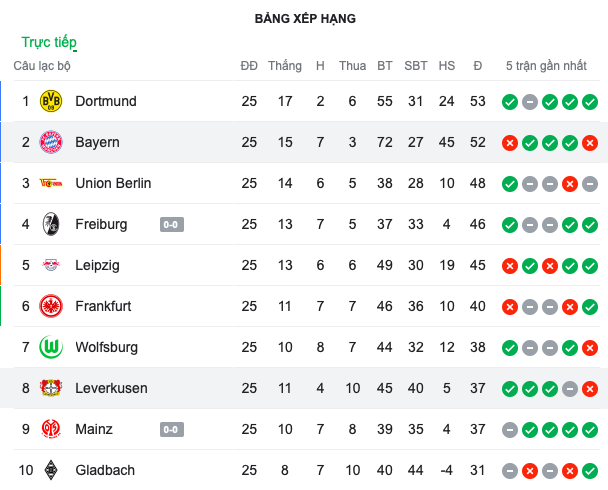The height and width of the screenshot is (490, 608).
Task: Click the Mainz club logo
Action: point(50,429)
